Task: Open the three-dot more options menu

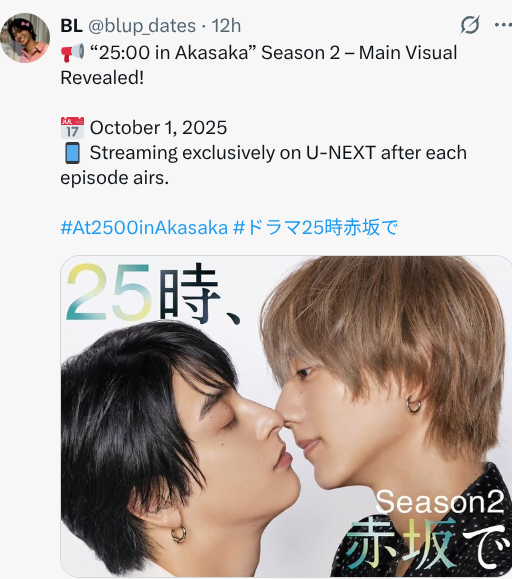Action: pyautogui.click(x=503, y=25)
